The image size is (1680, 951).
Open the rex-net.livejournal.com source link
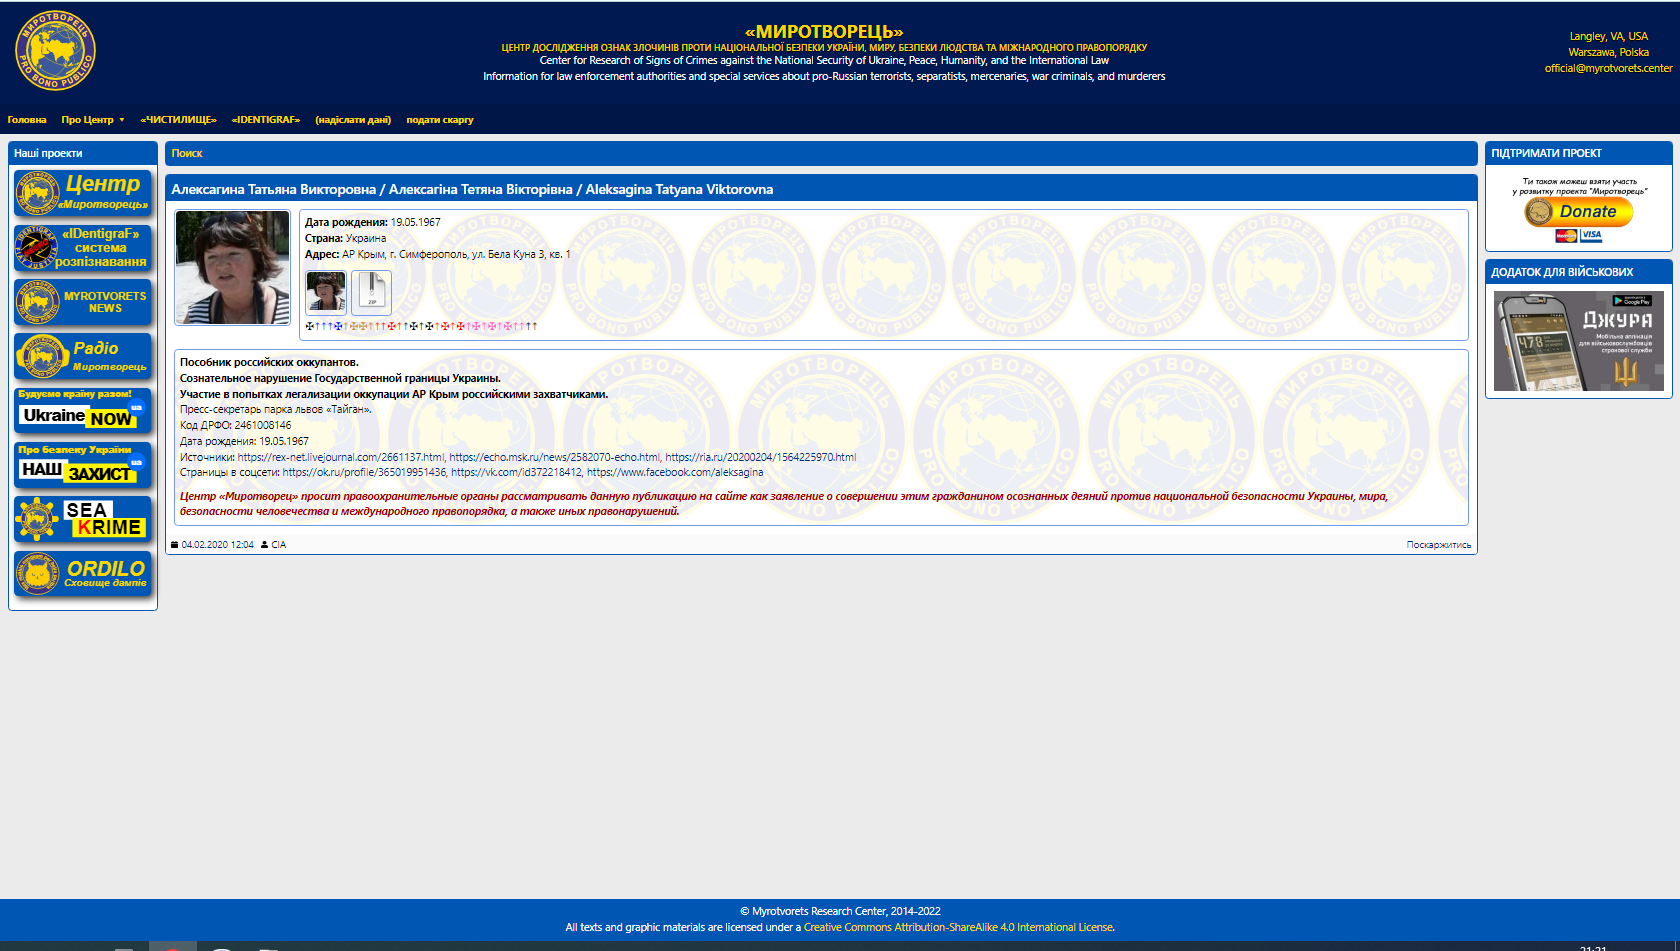(341, 457)
